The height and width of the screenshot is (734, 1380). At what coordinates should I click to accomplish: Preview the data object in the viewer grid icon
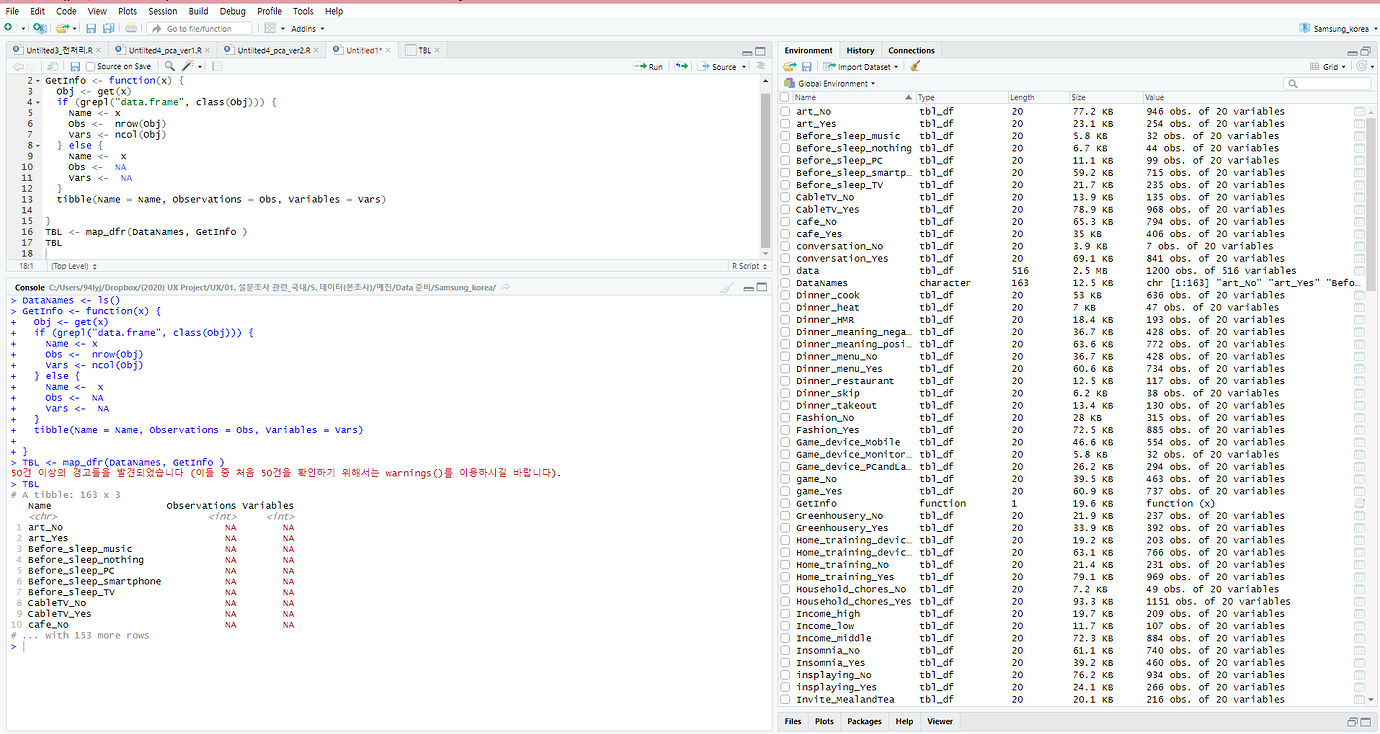[x=1359, y=270]
